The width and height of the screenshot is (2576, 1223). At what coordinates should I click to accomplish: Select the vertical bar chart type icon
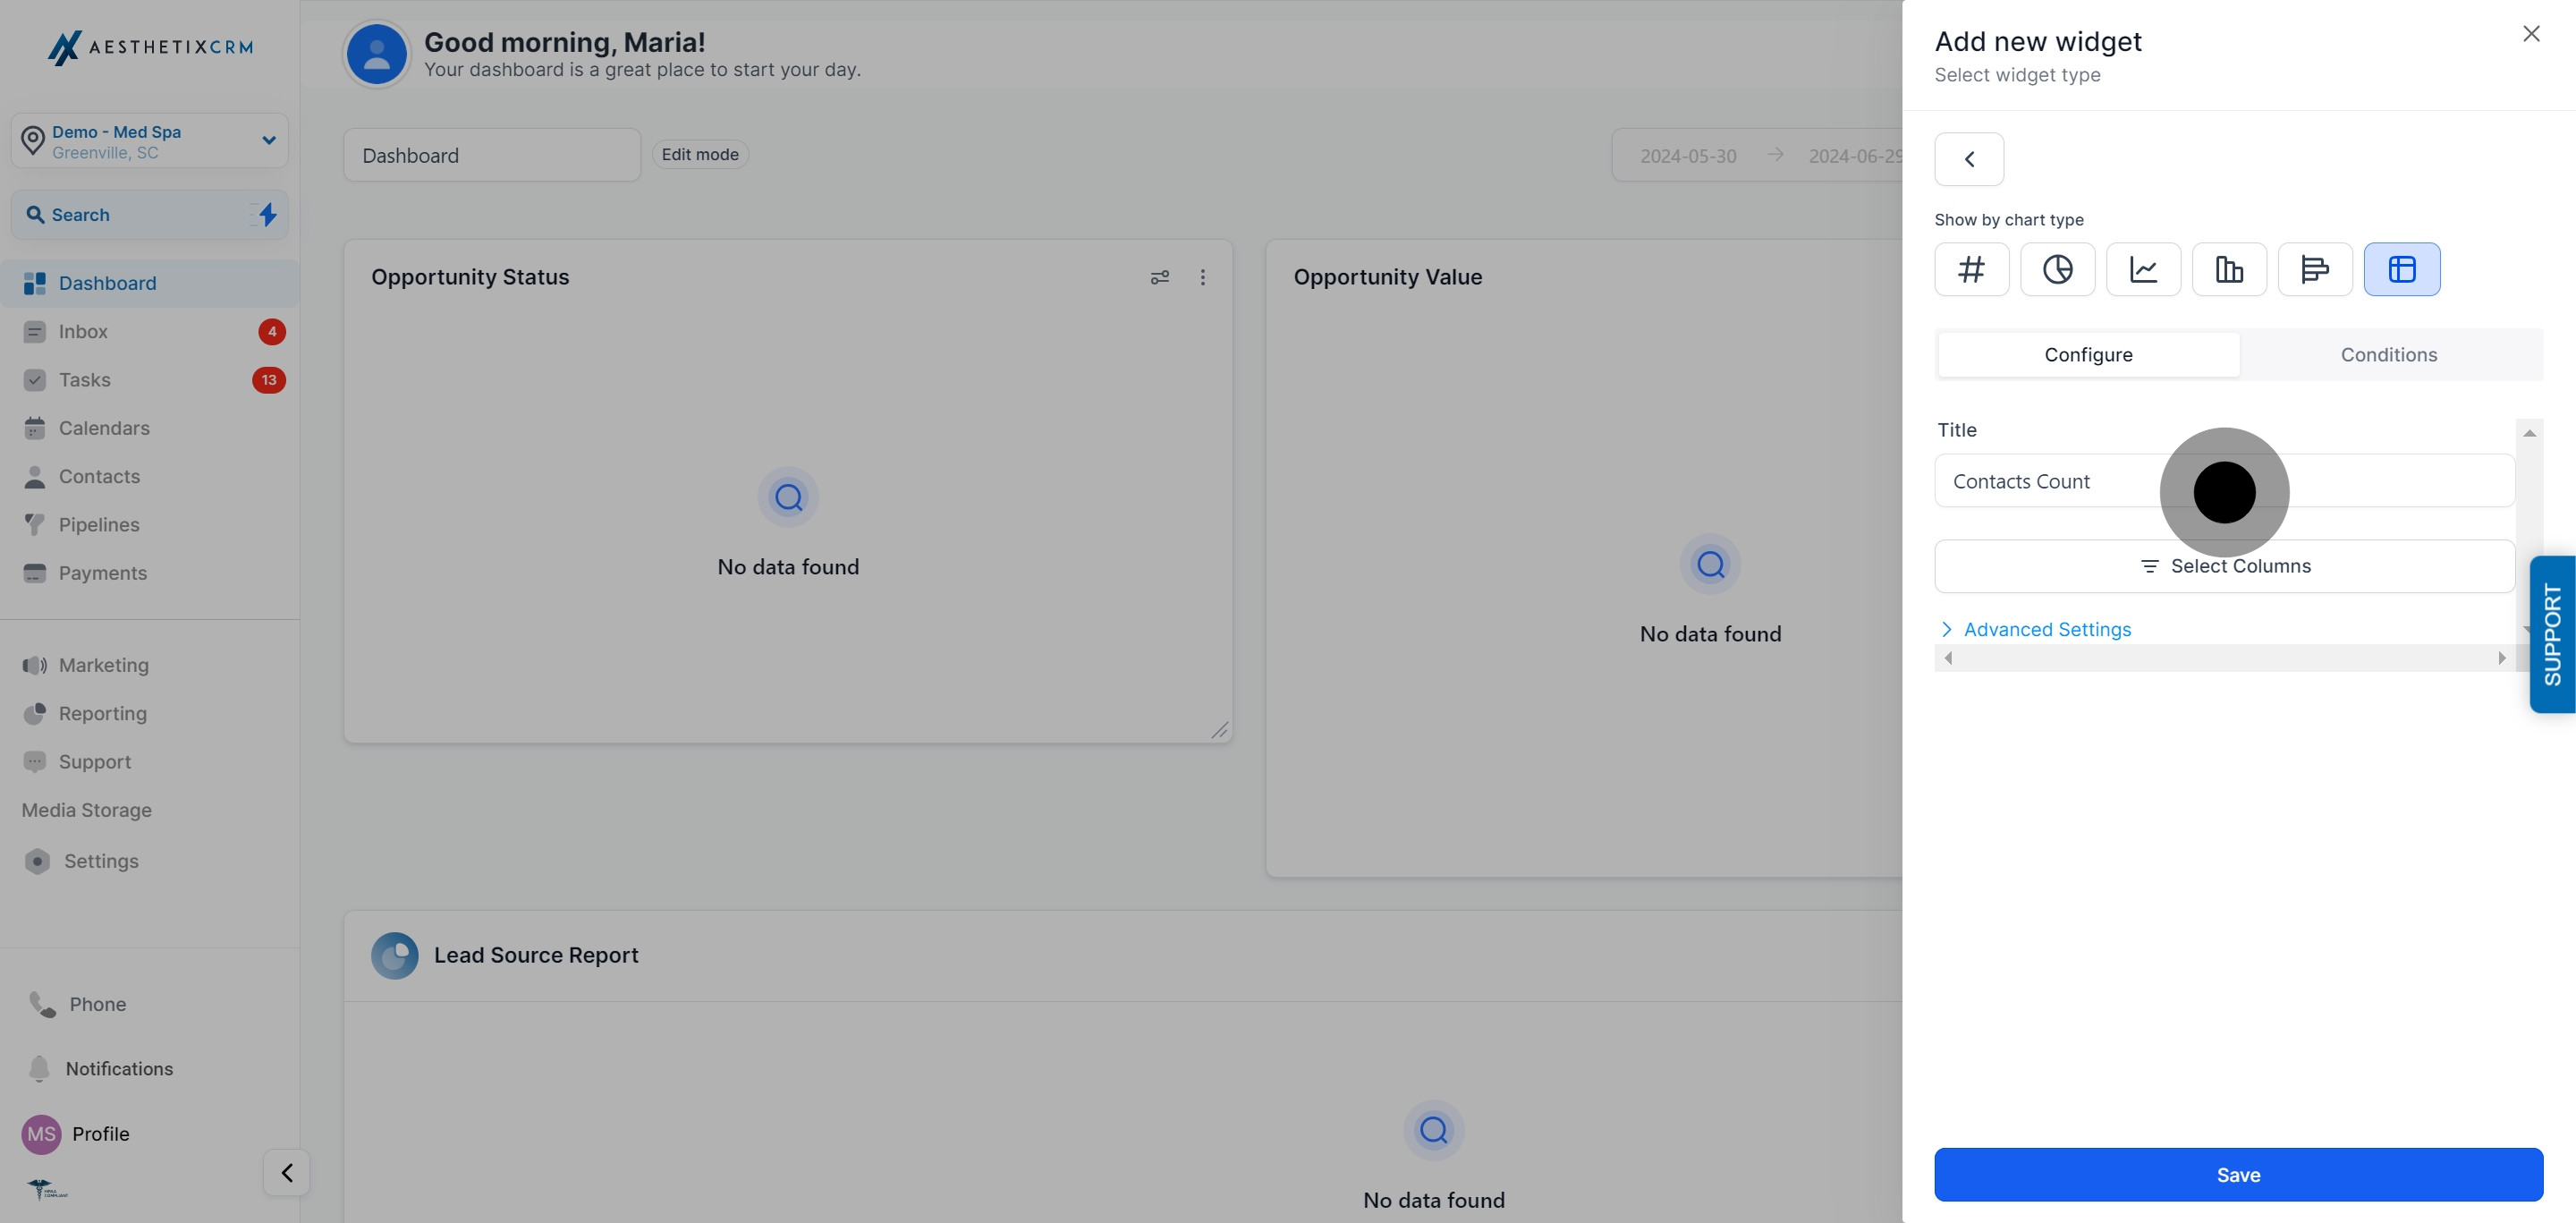[x=2229, y=269]
